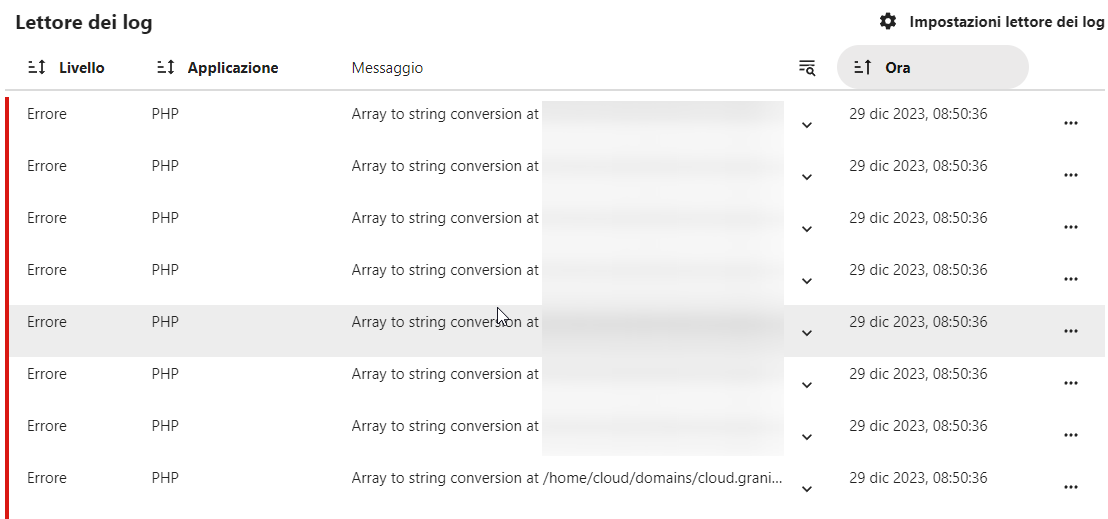Screen dimensions: 1108x519
Task: Sort logs by Livello column
Action: point(66,68)
